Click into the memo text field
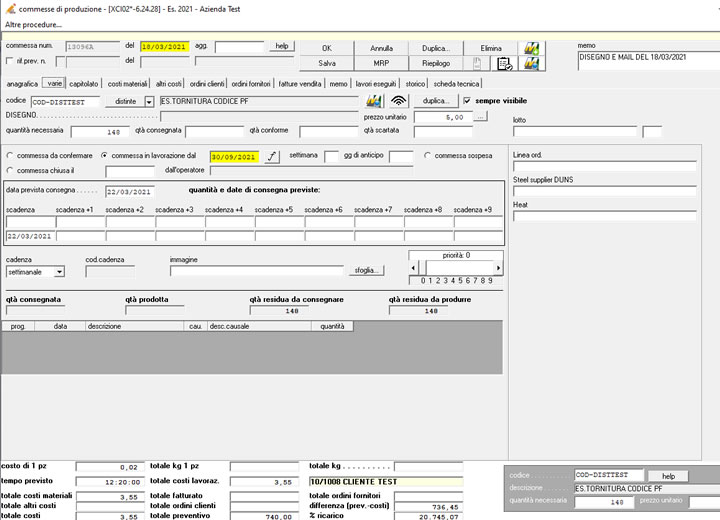The width and height of the screenshot is (720, 520). [x=646, y=62]
